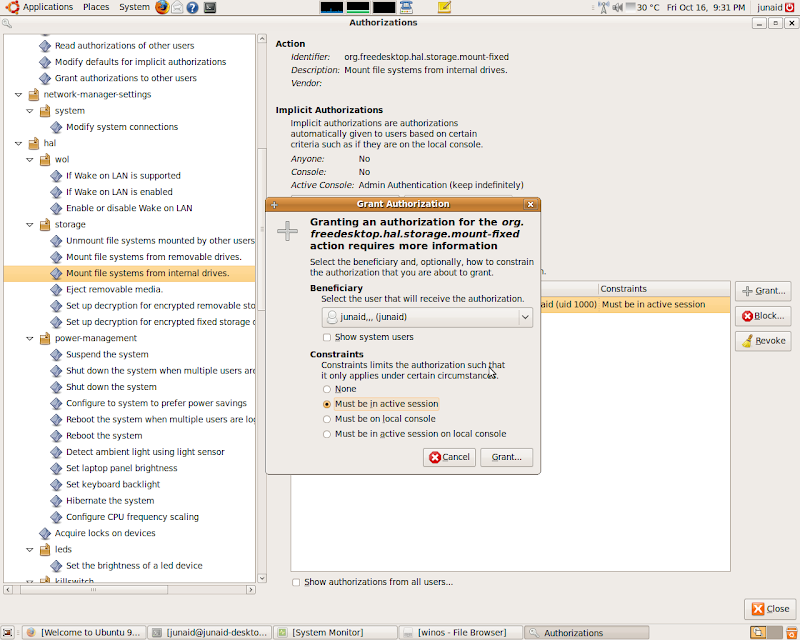Click the Ubuntu logo in top panel
The width and height of the screenshot is (800, 640).
[12, 7]
